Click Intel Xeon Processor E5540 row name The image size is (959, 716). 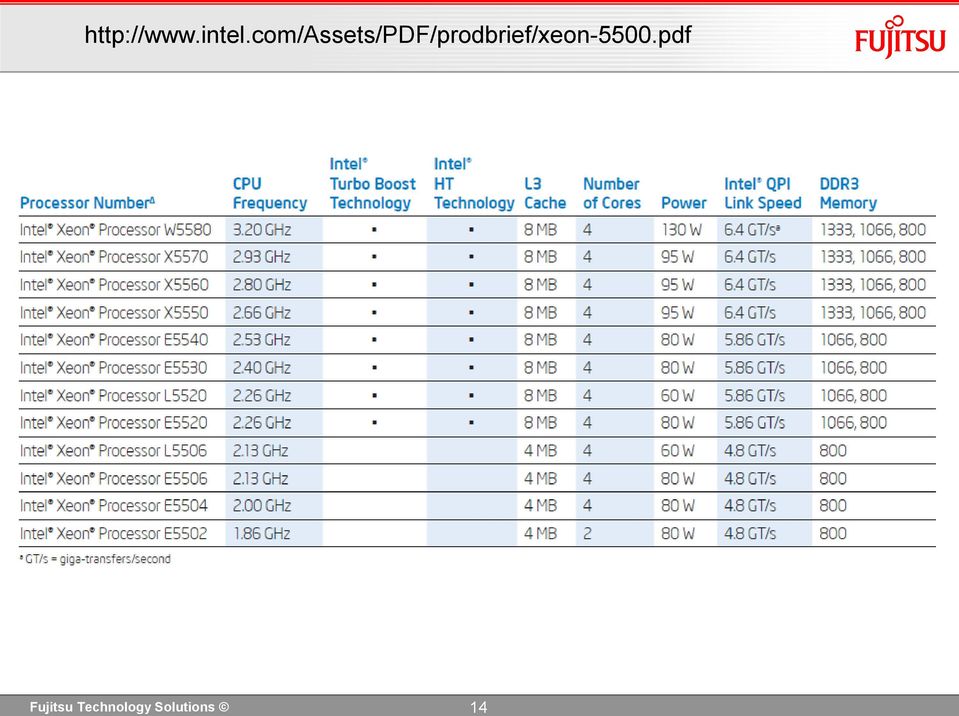coord(114,340)
